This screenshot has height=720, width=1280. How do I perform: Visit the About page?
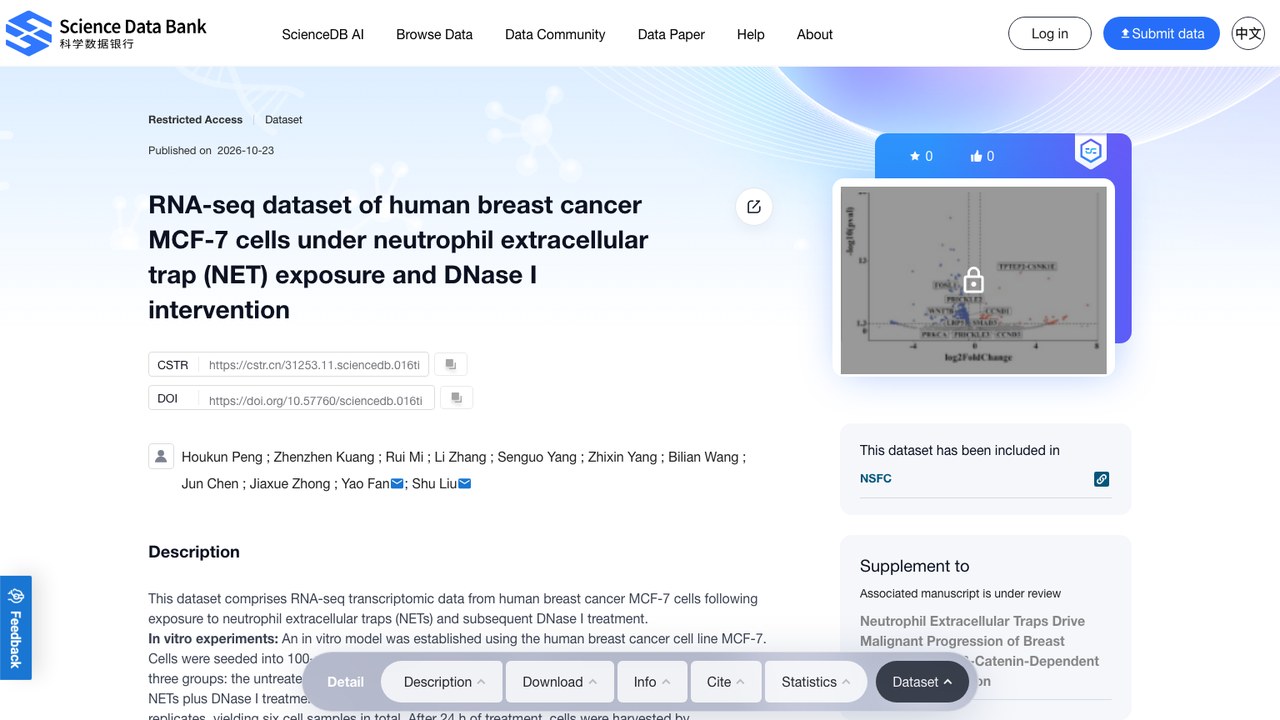pos(815,34)
